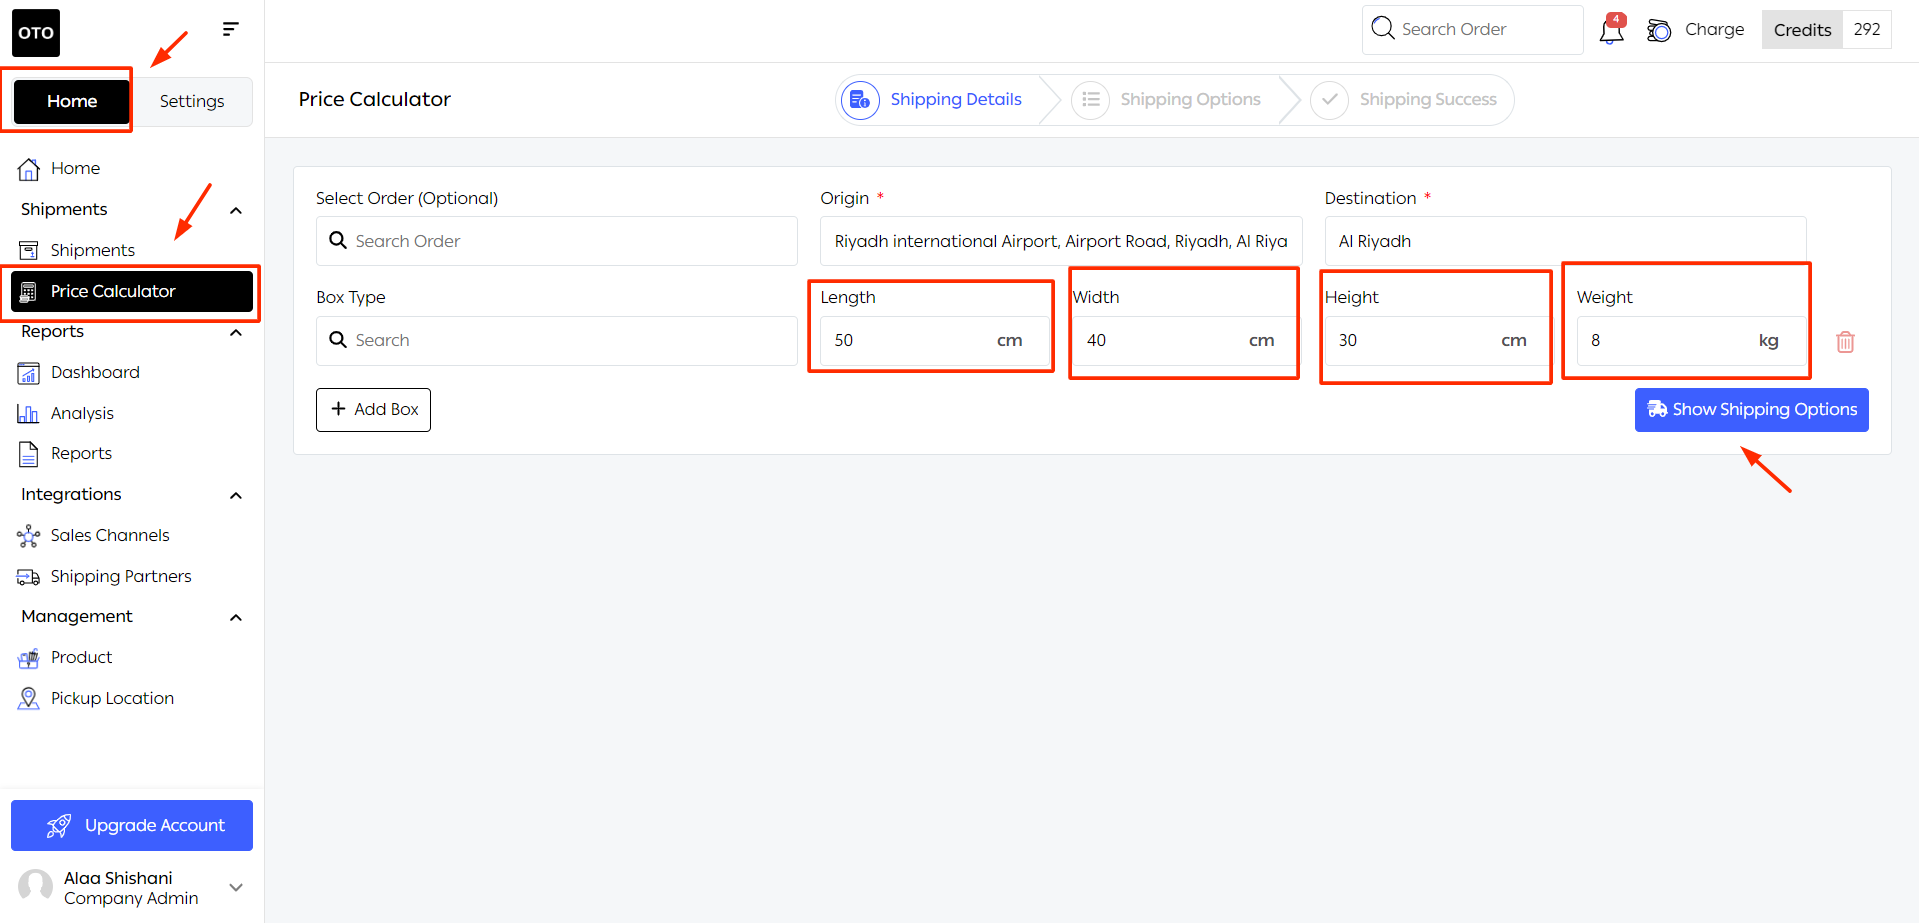Open Analysis page in sidebar
Viewport: 1919px width, 923px height.
pos(82,413)
